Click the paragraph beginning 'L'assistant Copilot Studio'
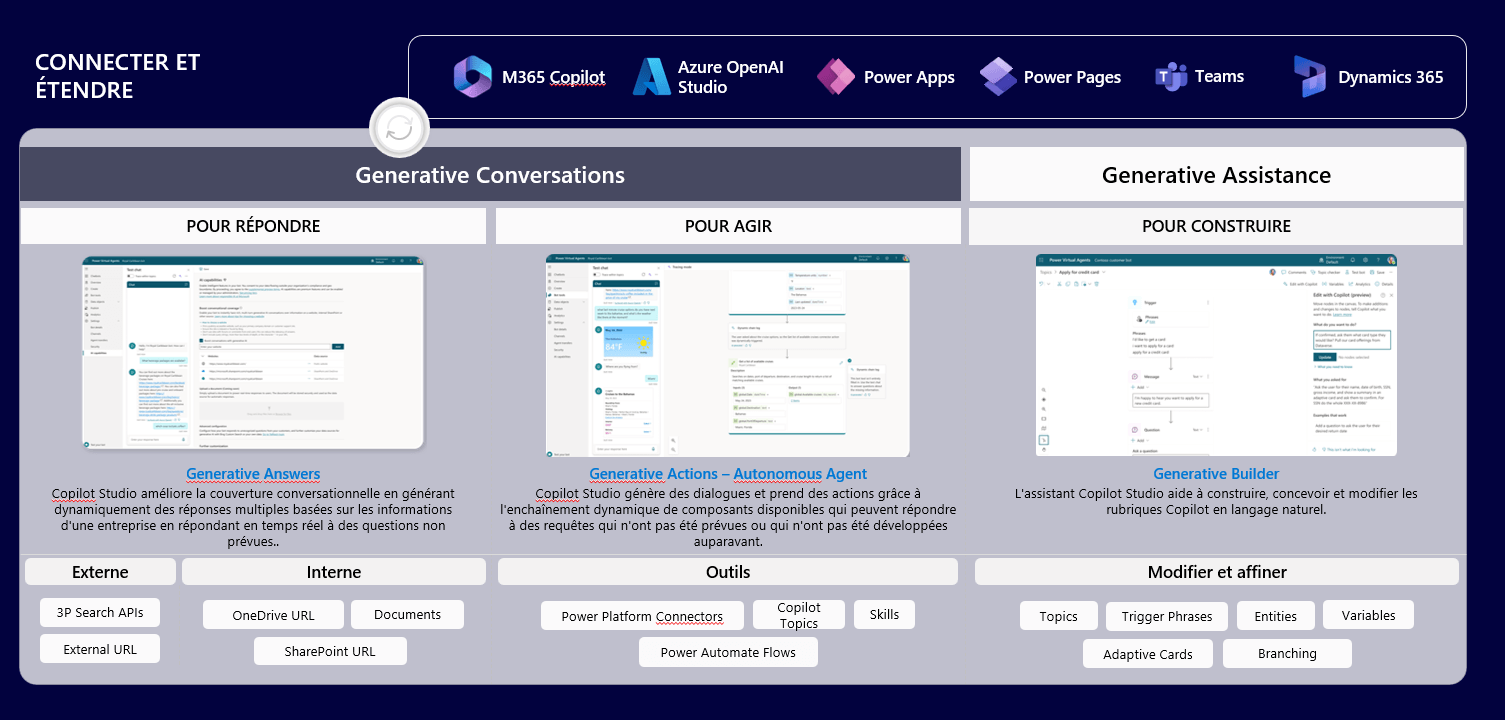The width and height of the screenshot is (1505, 720). pyautogui.click(x=1216, y=501)
